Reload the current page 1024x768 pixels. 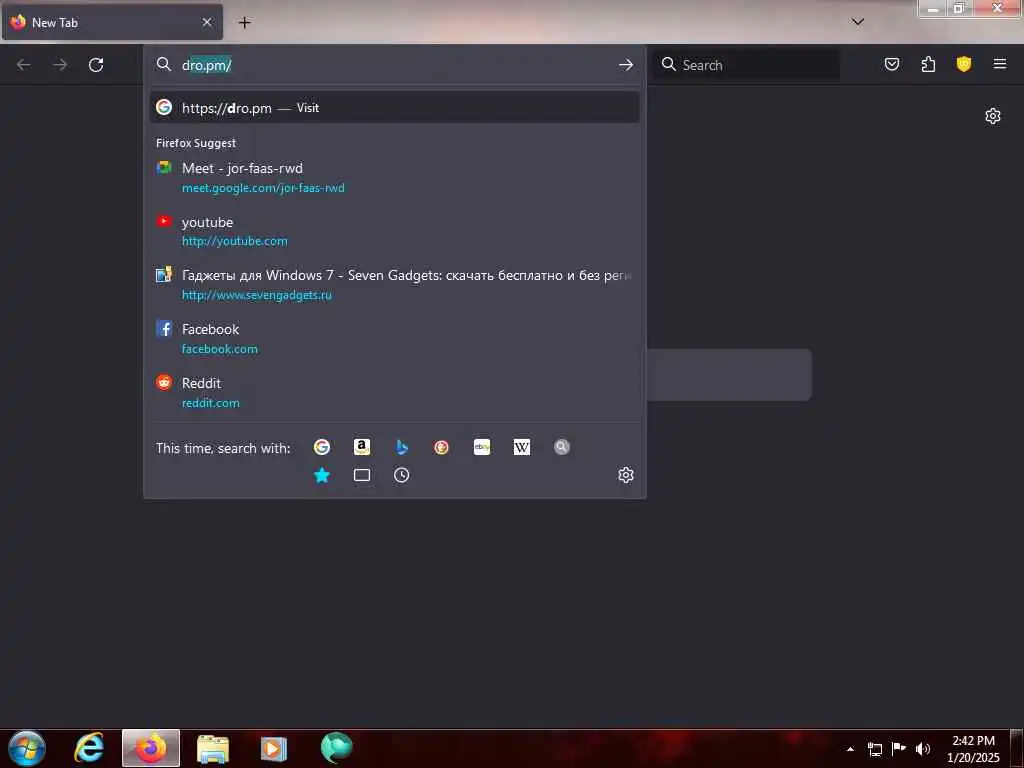click(x=96, y=65)
